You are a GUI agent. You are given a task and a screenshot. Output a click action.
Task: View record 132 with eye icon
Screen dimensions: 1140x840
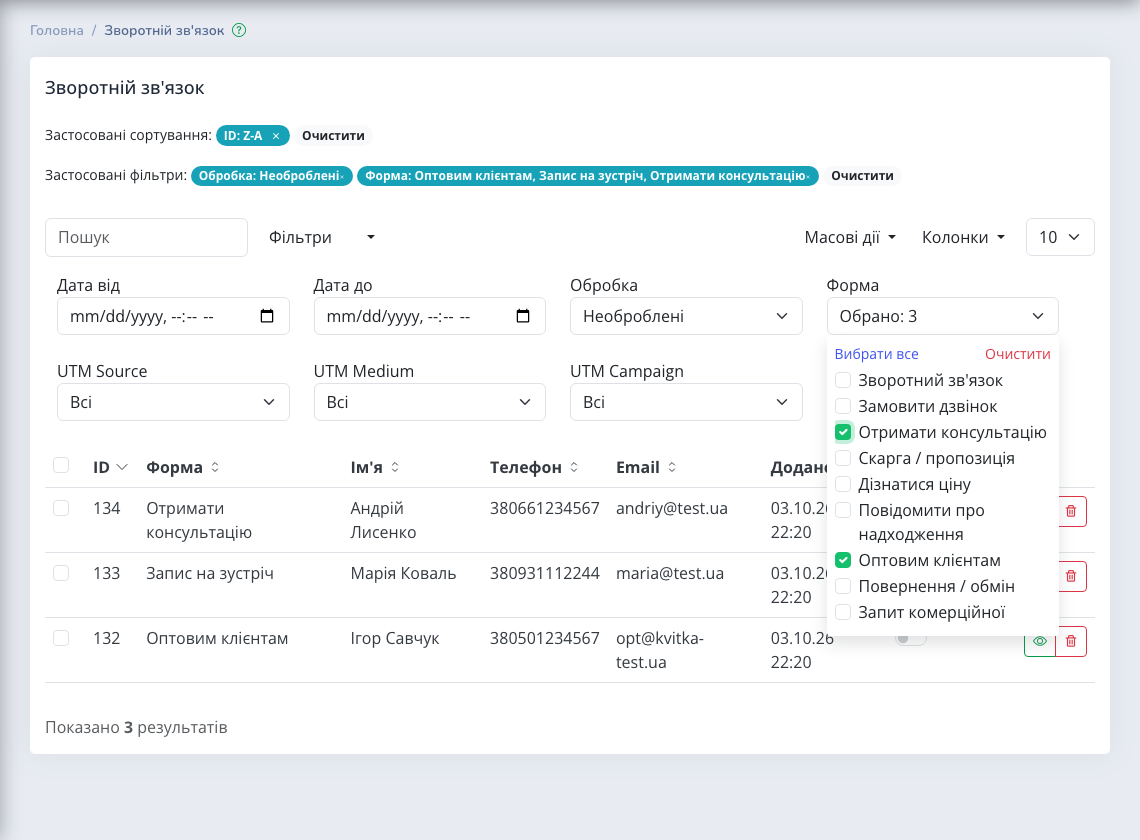1040,641
